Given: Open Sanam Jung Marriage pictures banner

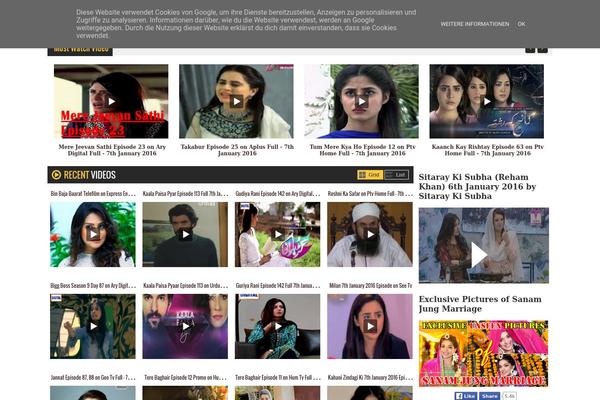Looking at the screenshot, I should (x=483, y=354).
